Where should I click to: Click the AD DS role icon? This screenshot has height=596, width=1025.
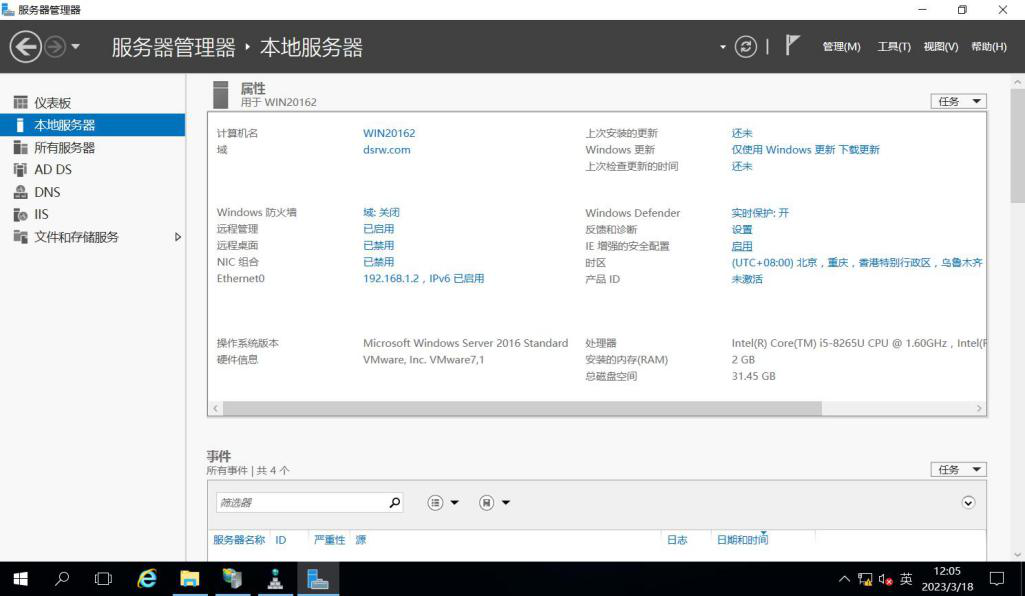pos(20,170)
